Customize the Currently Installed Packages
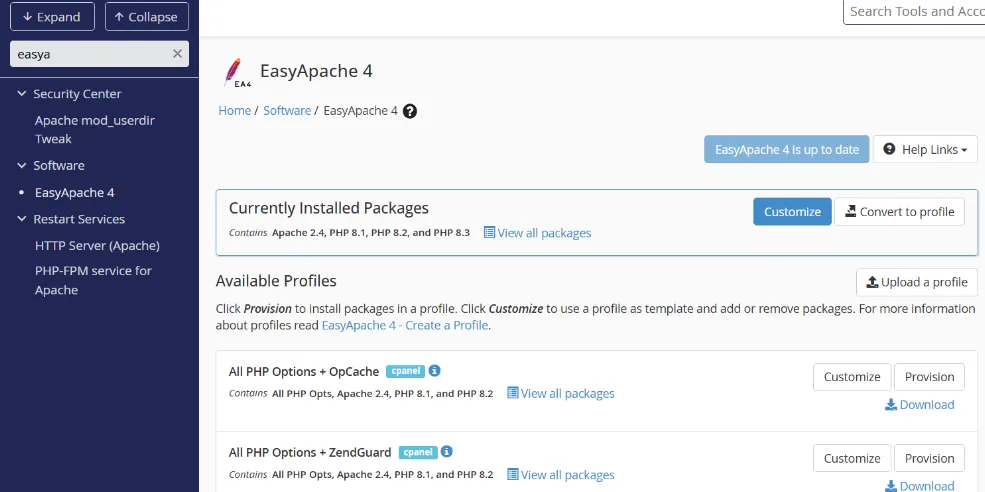This screenshot has height=492, width=985. (x=792, y=212)
